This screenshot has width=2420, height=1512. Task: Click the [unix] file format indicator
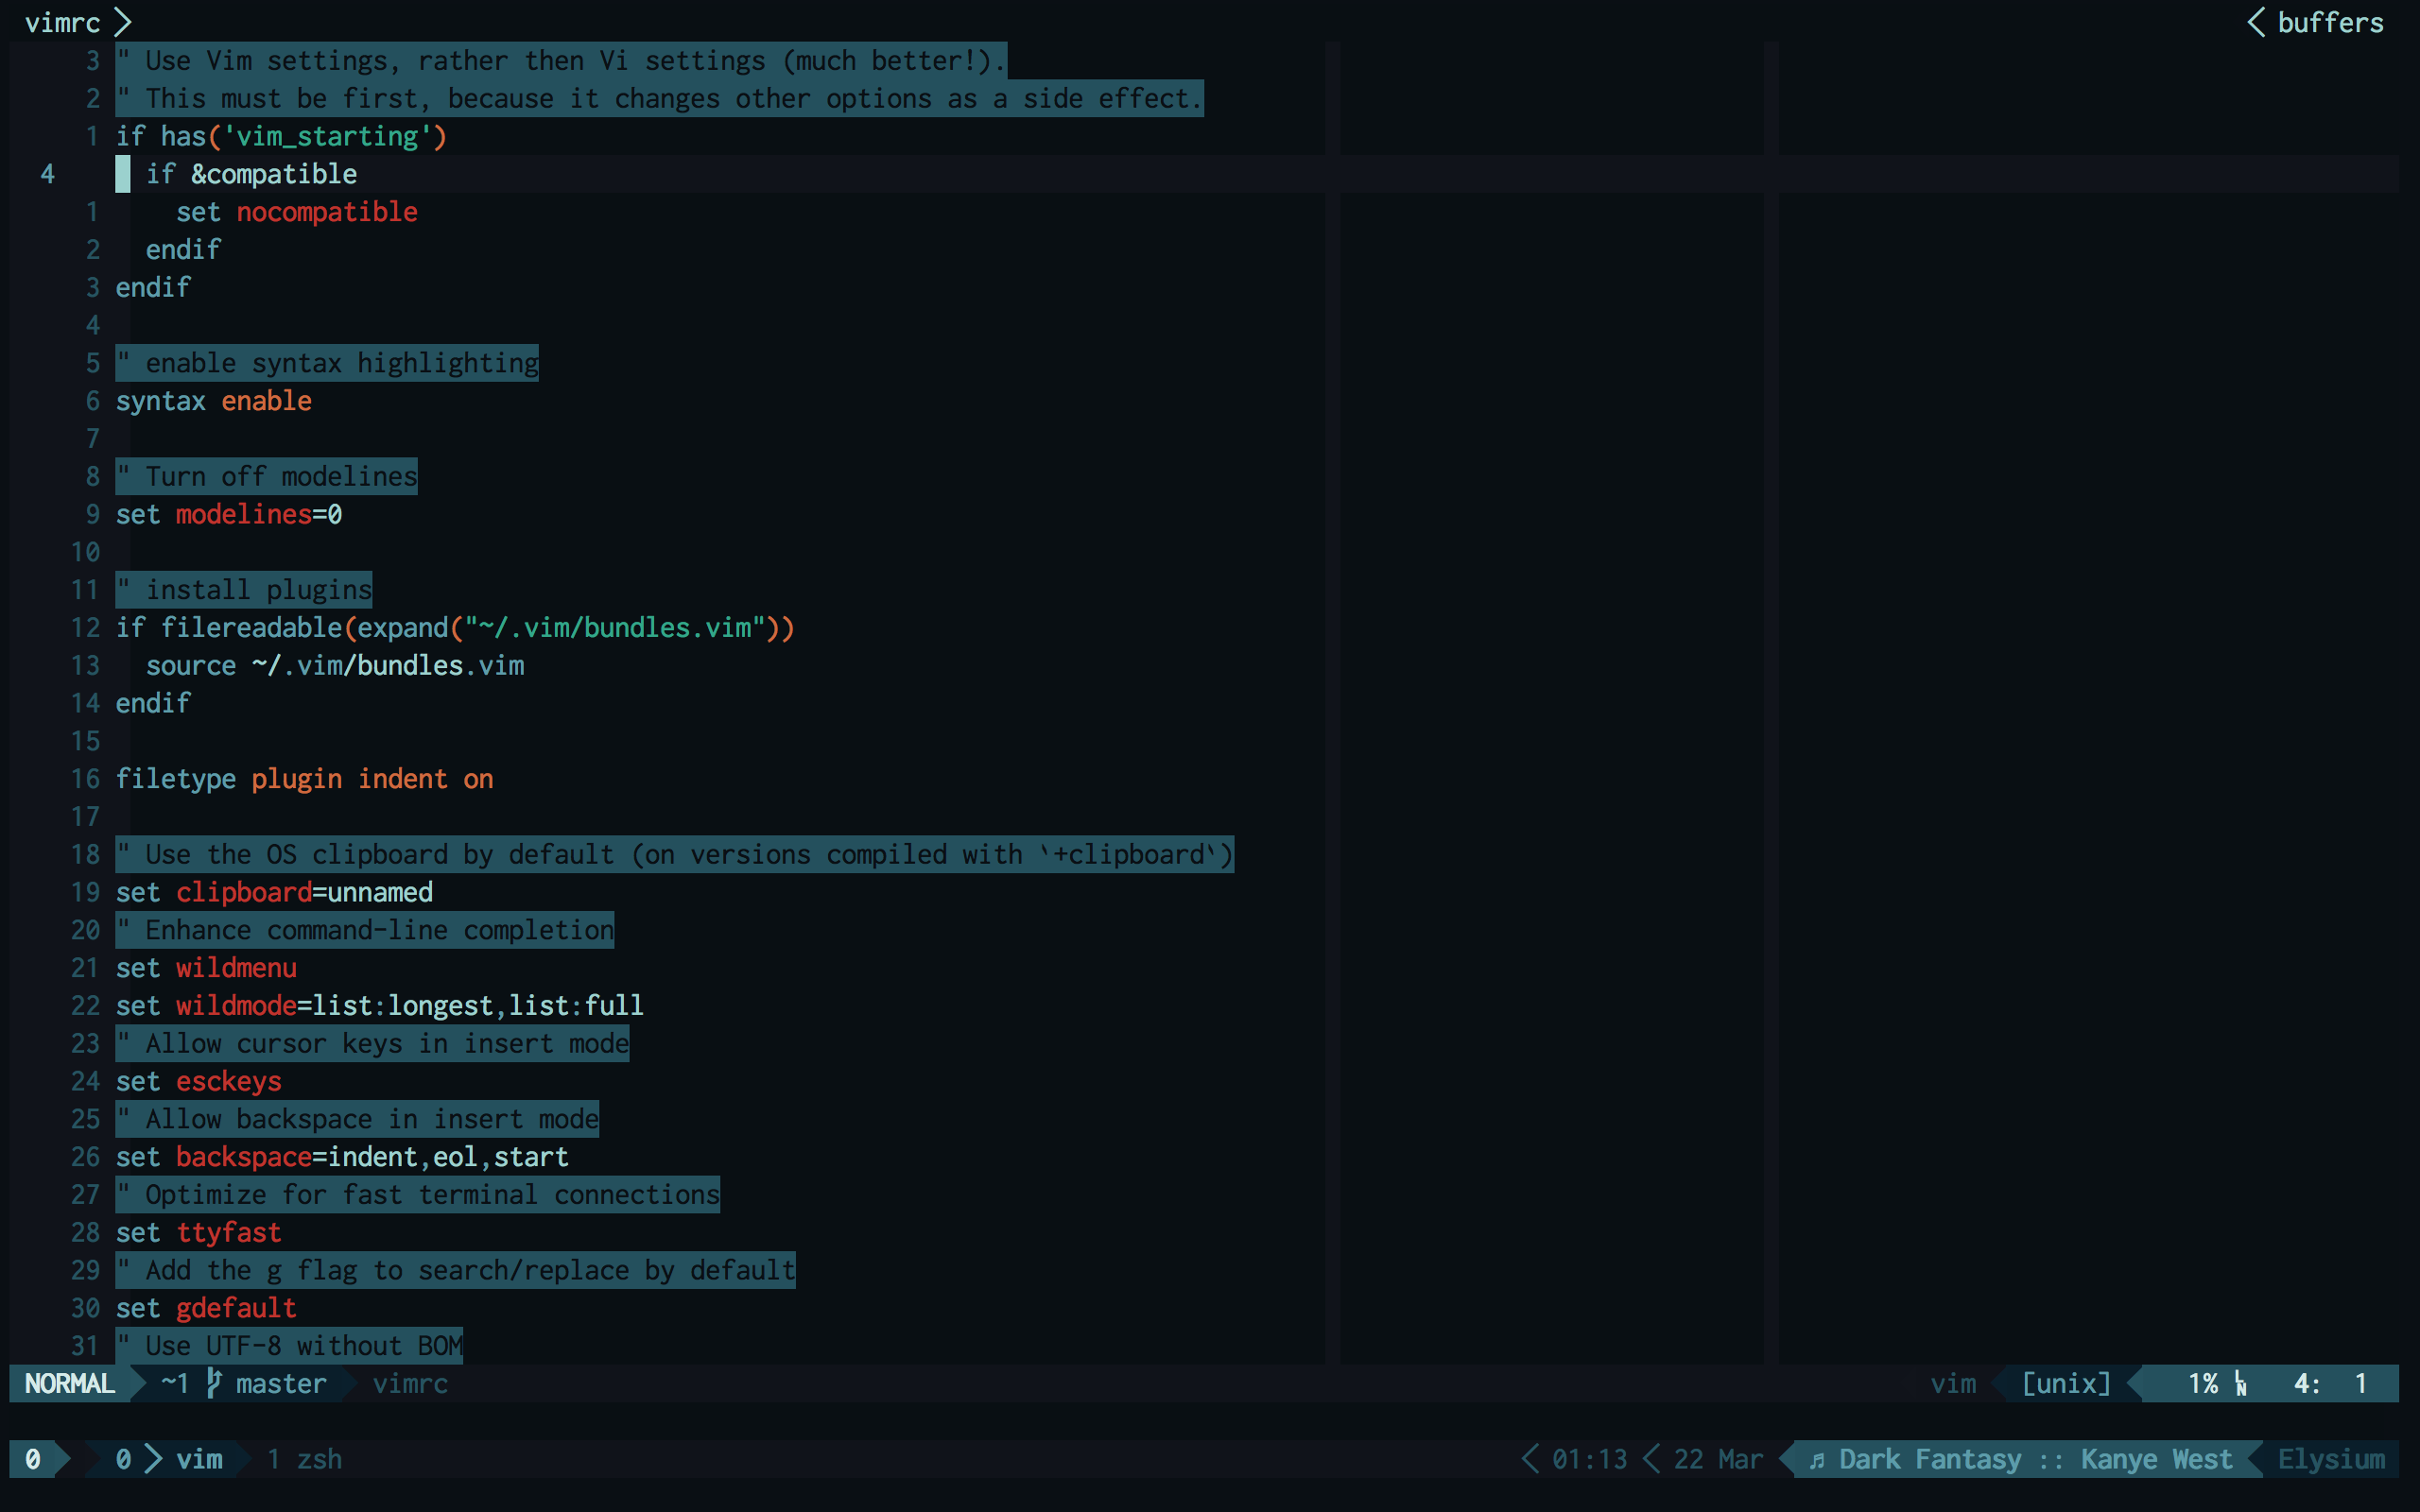pyautogui.click(x=2066, y=1384)
